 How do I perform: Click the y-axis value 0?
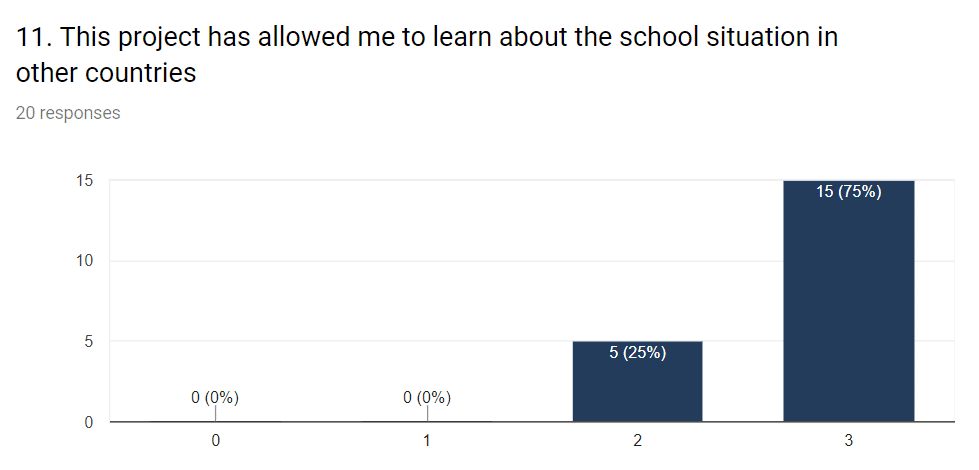coord(89,423)
